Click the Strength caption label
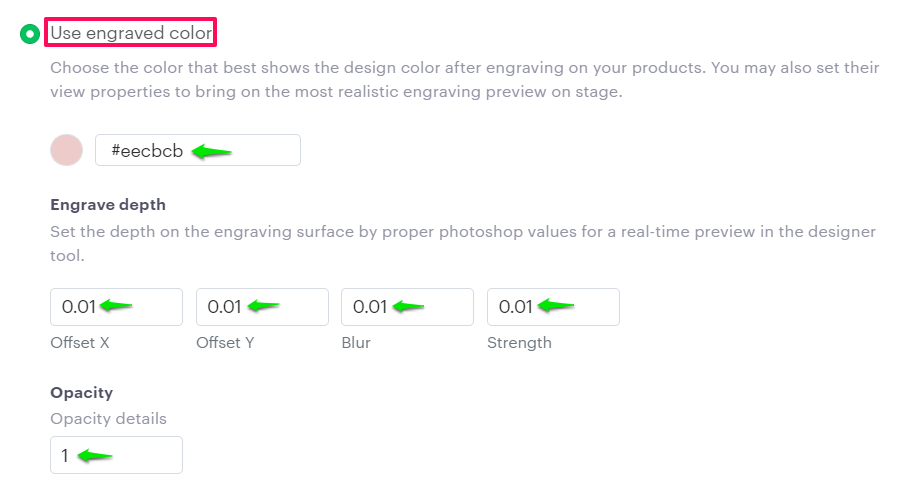Image resolution: width=911 pixels, height=495 pixels. coord(519,342)
